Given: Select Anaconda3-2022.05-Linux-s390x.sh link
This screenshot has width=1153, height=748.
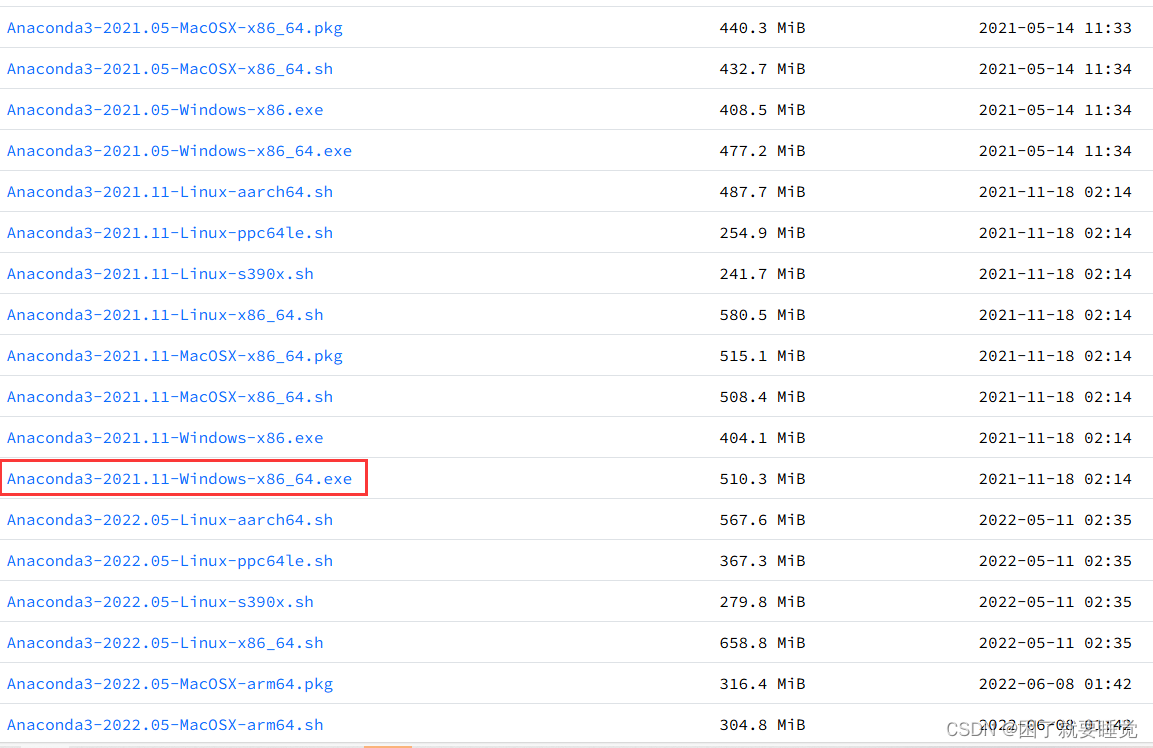Looking at the screenshot, I should (x=160, y=602).
